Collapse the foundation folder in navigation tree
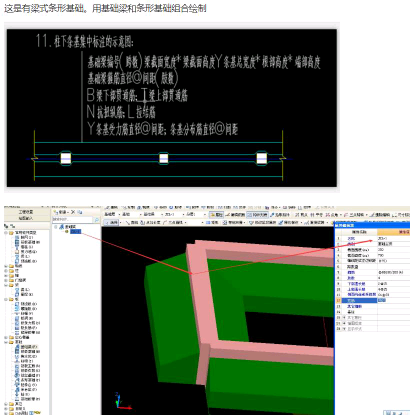 (x=6, y=342)
